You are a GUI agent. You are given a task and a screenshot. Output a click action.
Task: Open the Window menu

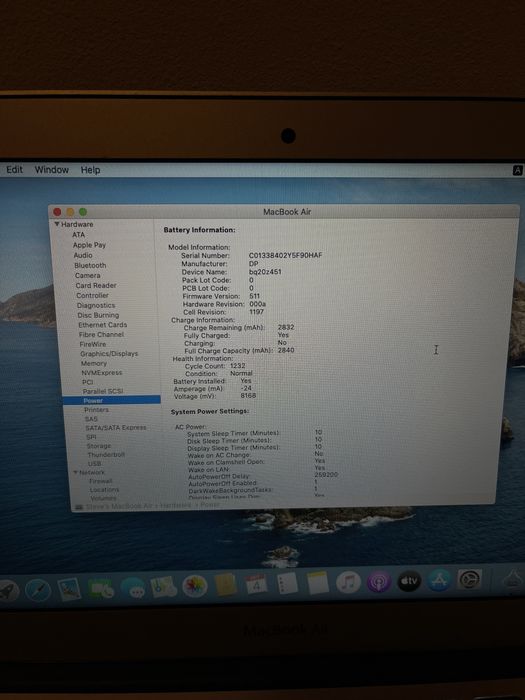tap(52, 170)
